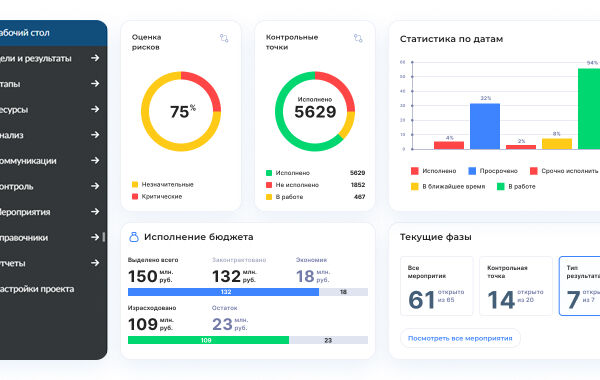The height and width of the screenshot is (380, 600).
Task: Click blue Просрочено legend swatch
Action: (x=472, y=171)
